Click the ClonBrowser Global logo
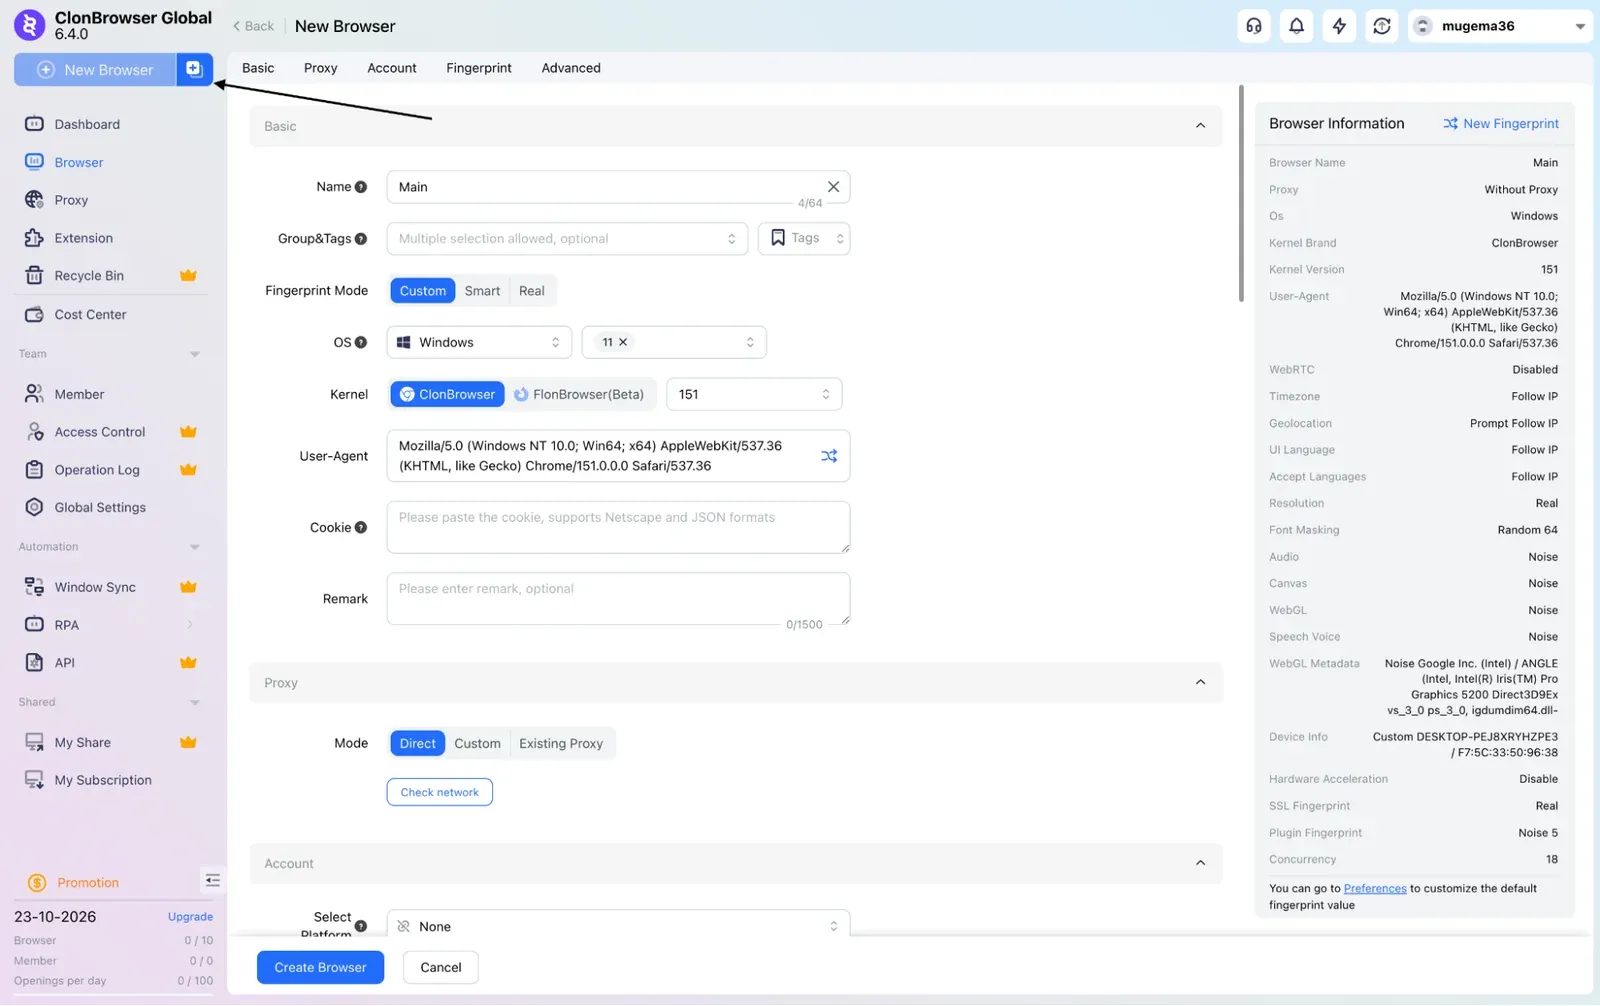Screen dimensions: 1600x1006 click(x=30, y=26)
